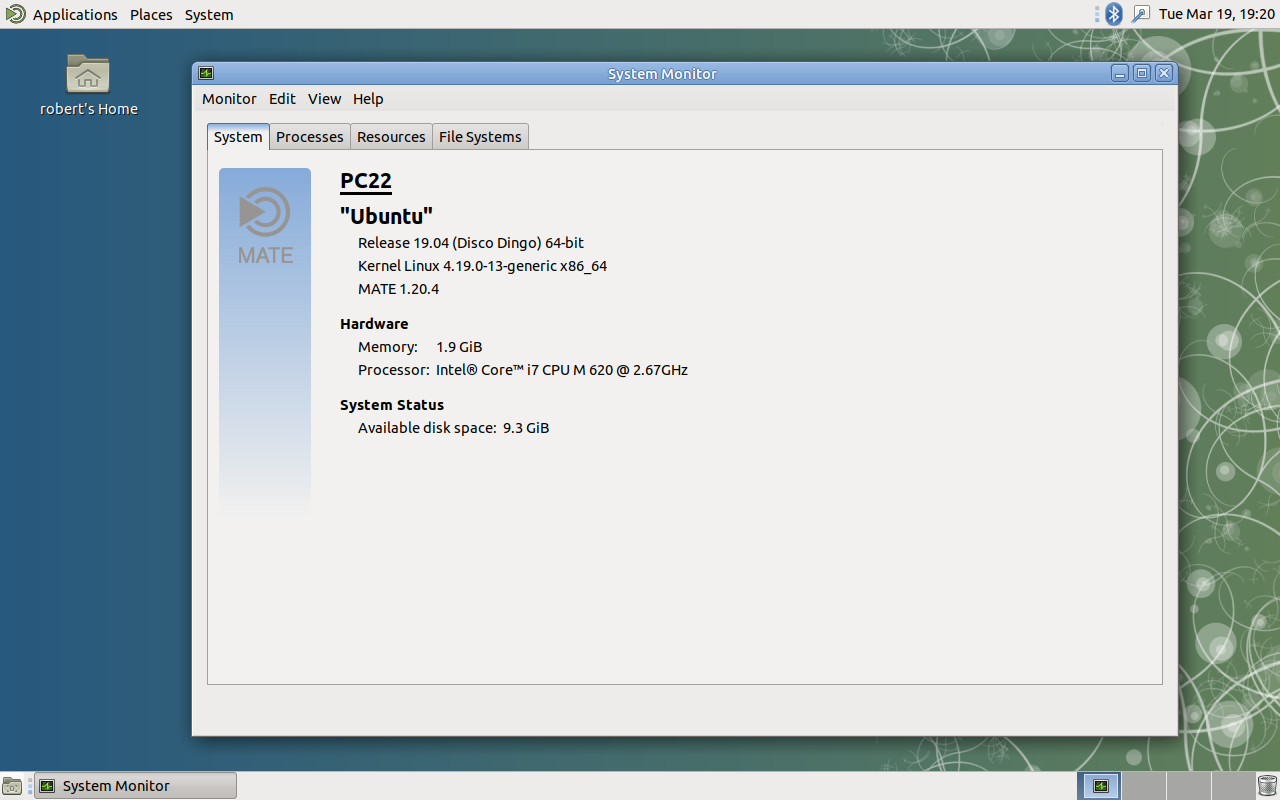Switch to the empty workspace beside Trash
Image resolution: width=1280 pixels, height=800 pixels.
click(1232, 786)
